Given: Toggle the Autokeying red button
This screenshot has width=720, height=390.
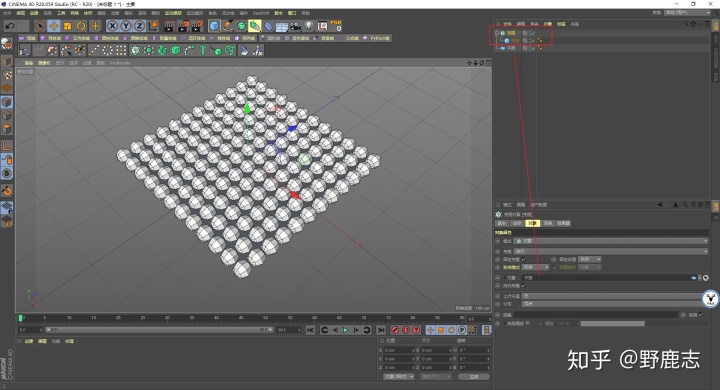Looking at the screenshot, I should coord(405,330).
